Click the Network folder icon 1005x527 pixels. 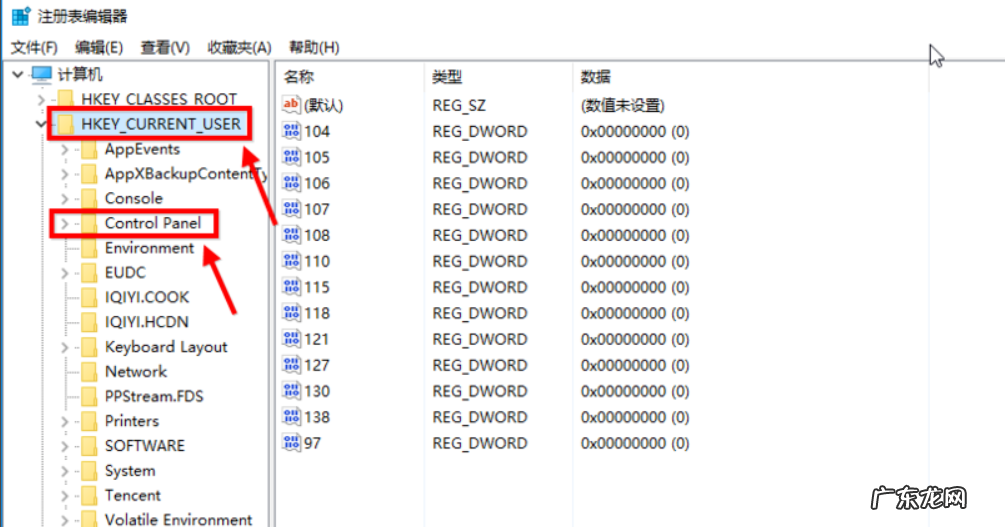pos(90,372)
